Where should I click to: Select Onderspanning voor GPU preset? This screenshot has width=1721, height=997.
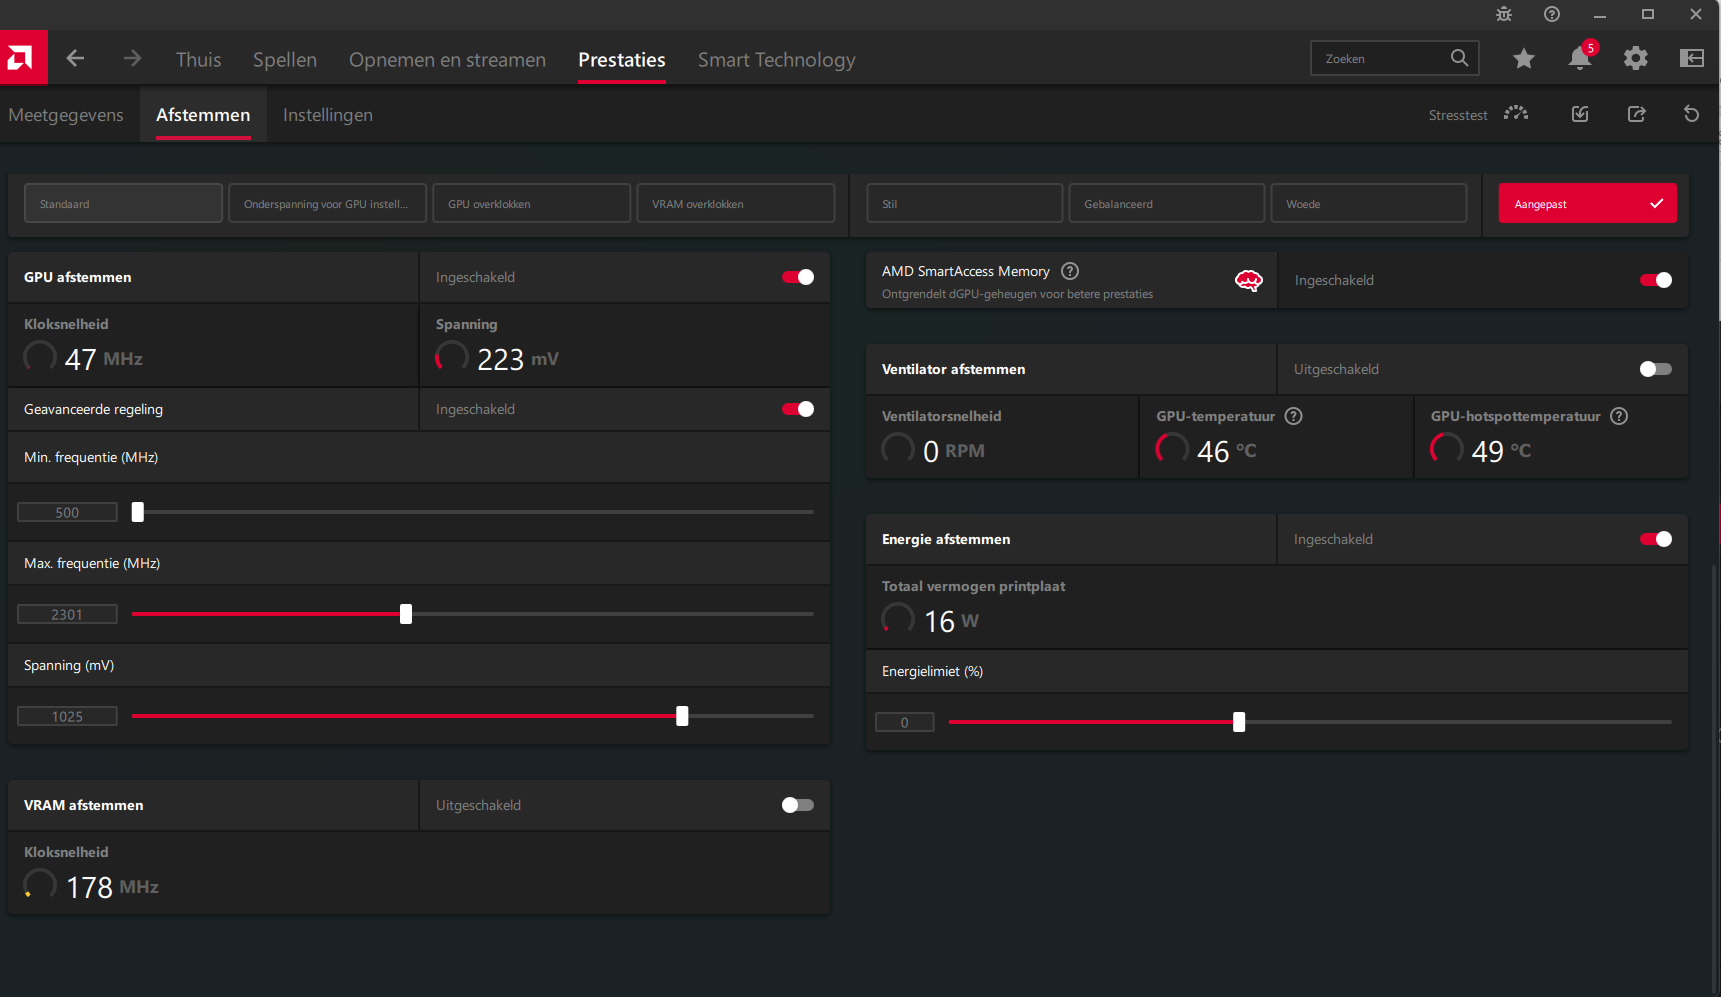(x=328, y=203)
